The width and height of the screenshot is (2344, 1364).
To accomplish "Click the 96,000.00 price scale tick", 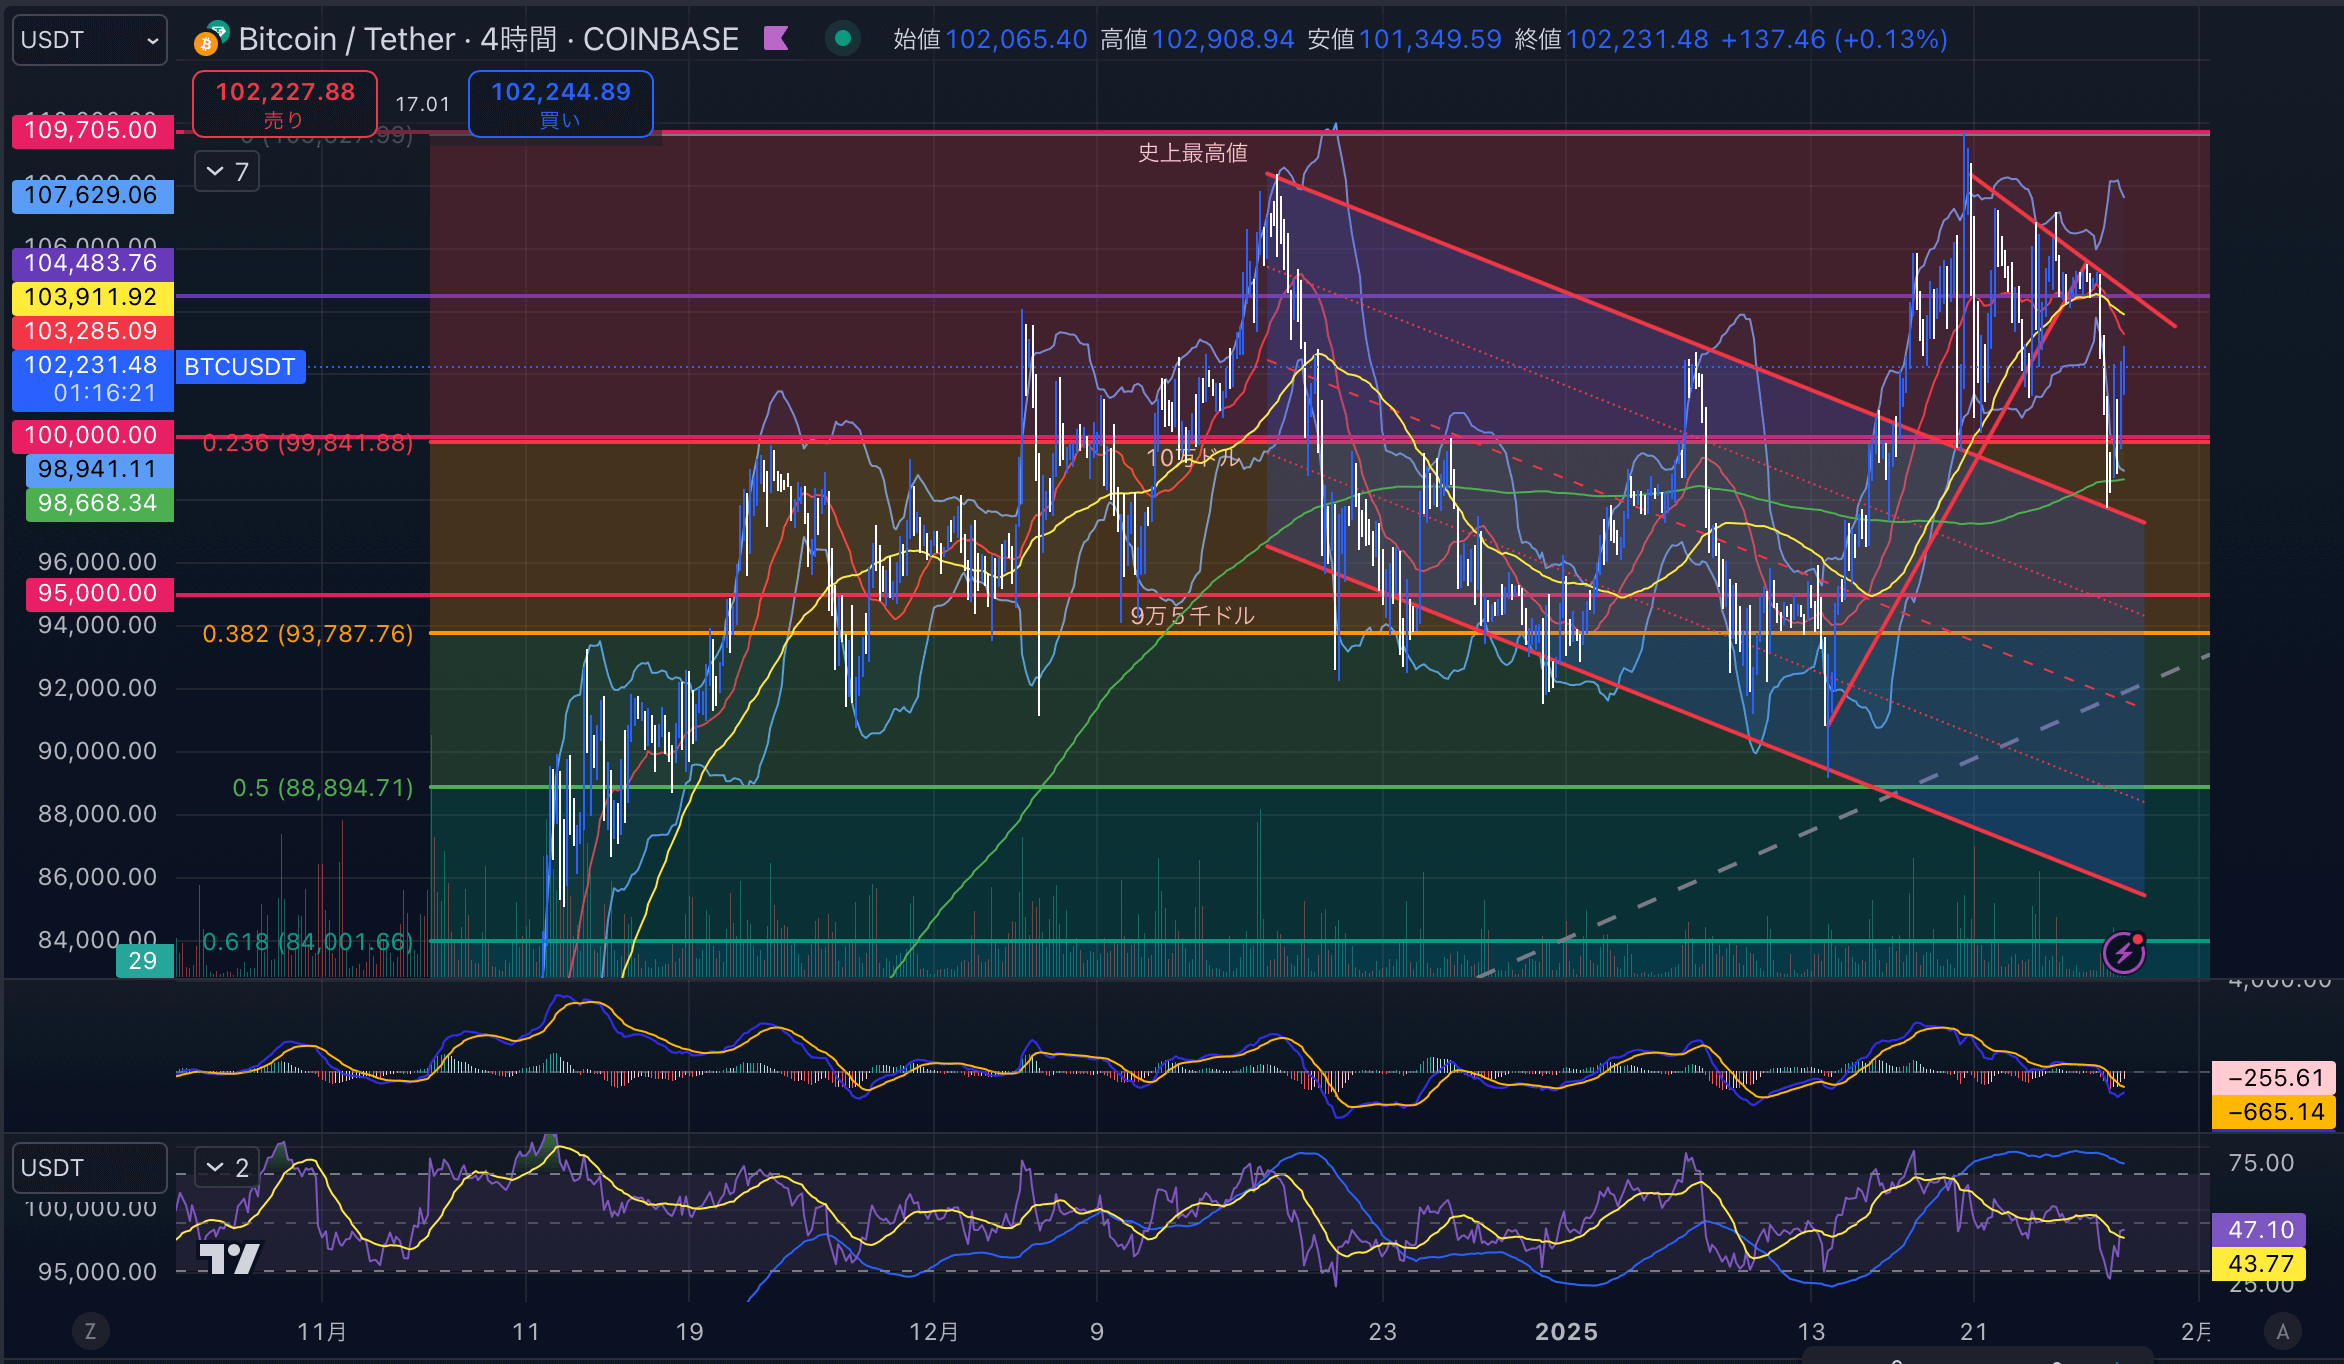I will [x=97, y=562].
